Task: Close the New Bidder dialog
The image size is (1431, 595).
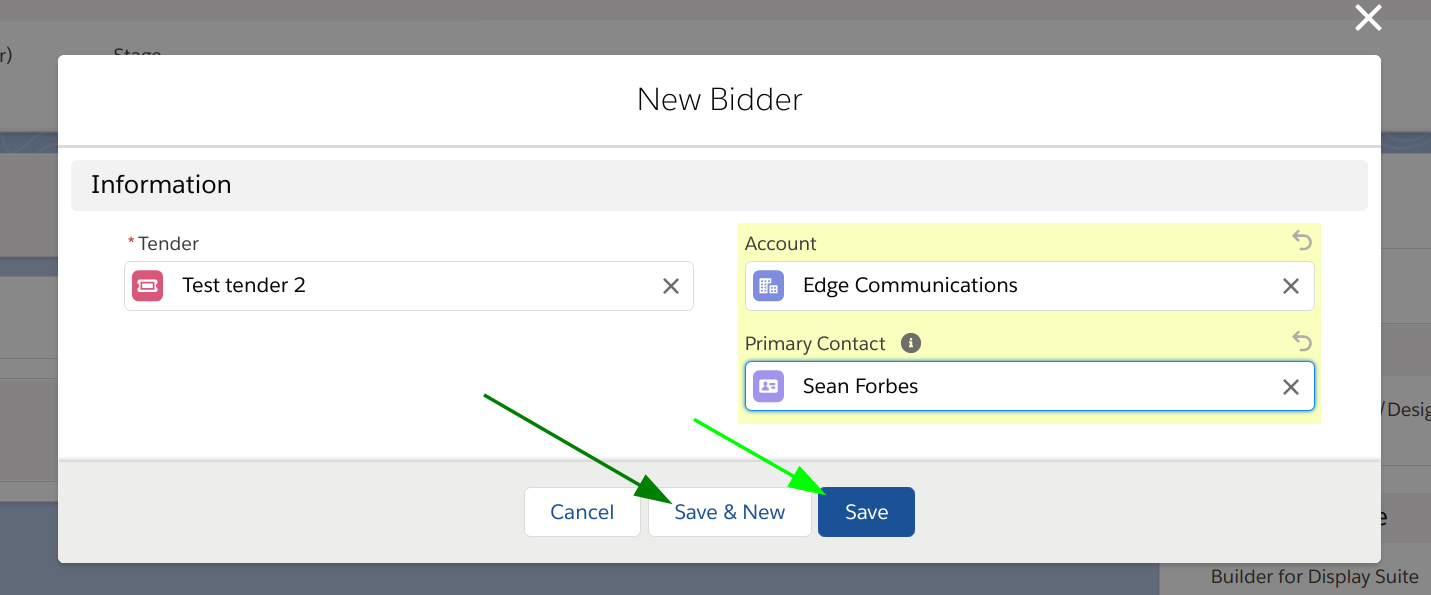Action: tap(1367, 18)
